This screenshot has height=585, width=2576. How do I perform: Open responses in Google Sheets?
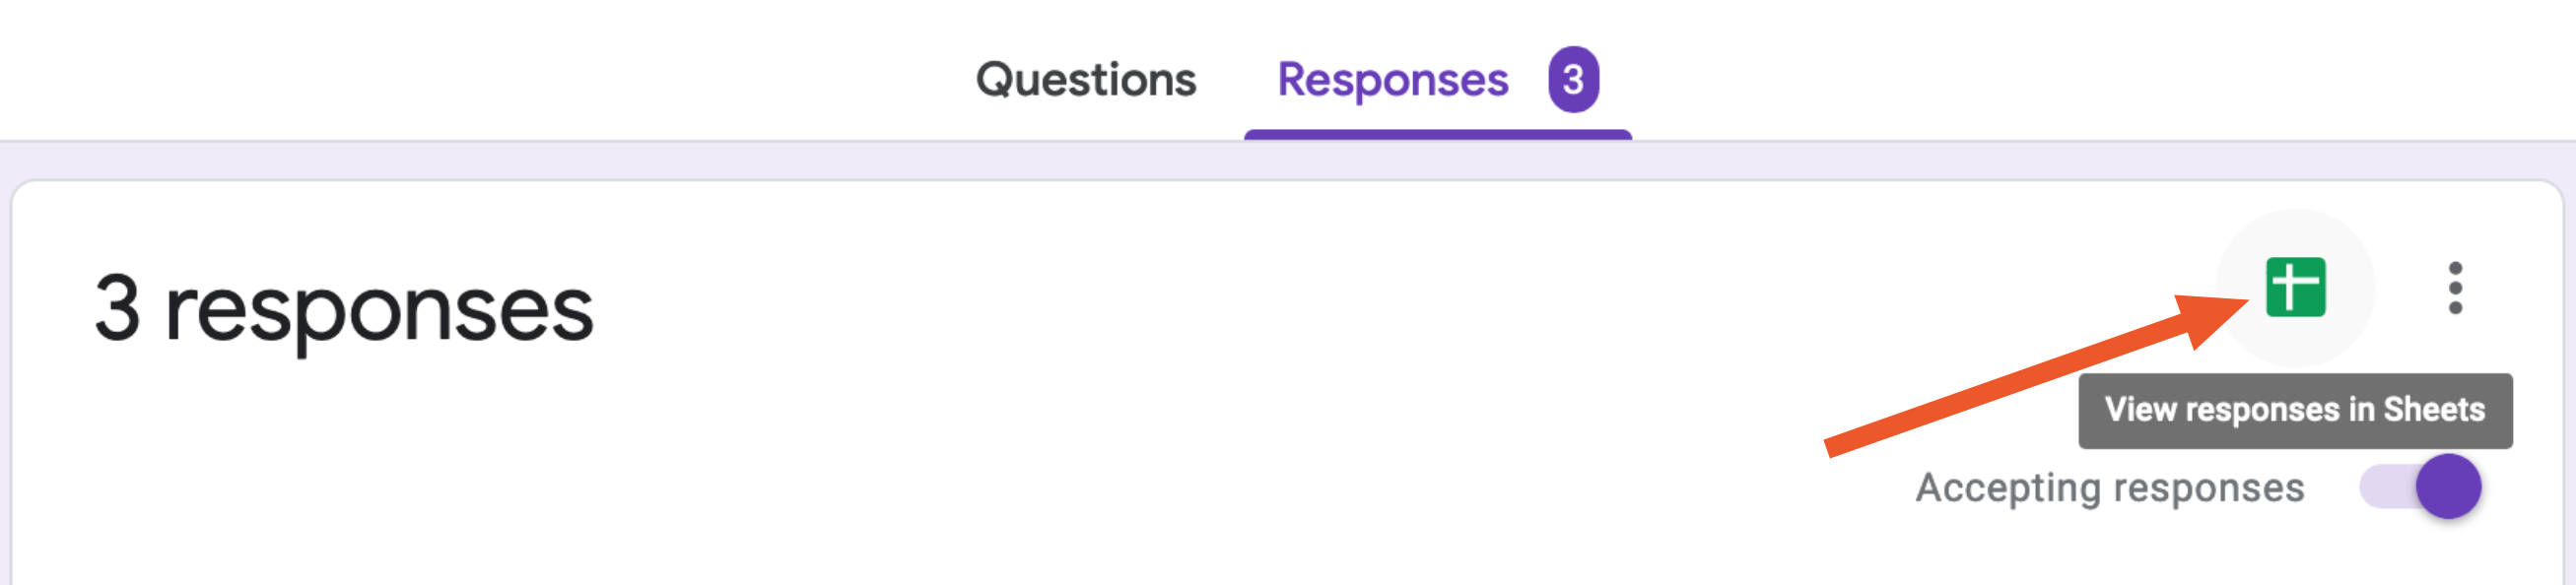(x=2295, y=287)
